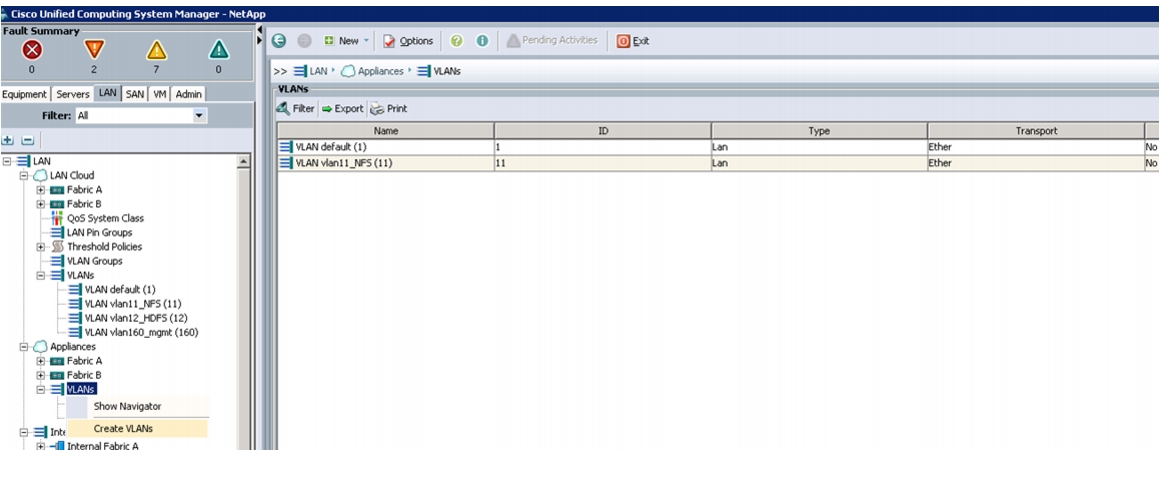Click the warning faults teal triangle icon
This screenshot has width=1161, height=483.
(218, 50)
